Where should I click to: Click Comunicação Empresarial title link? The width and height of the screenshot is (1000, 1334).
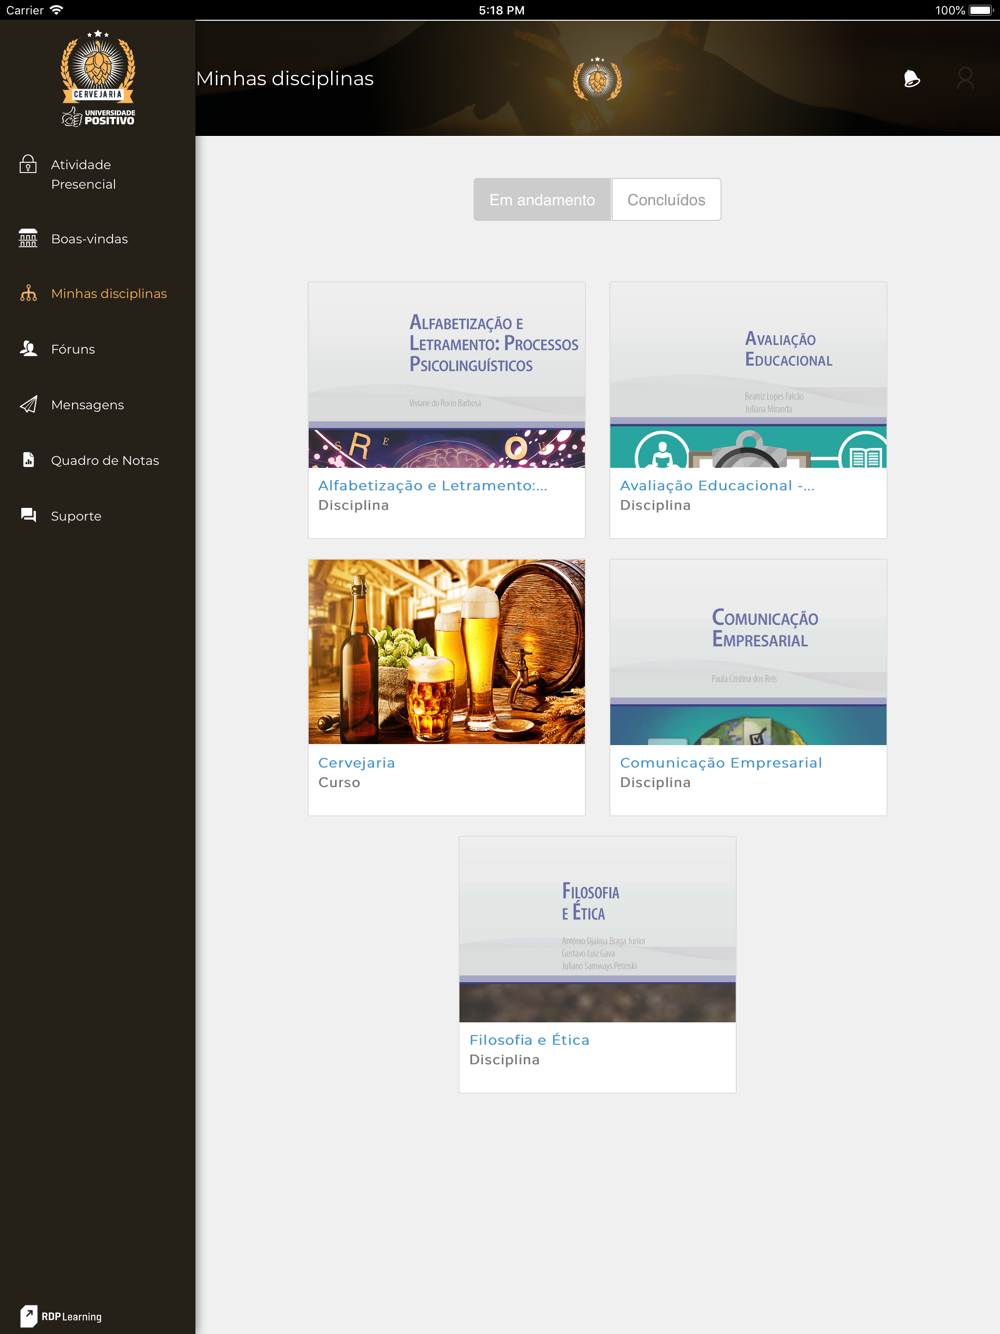click(x=721, y=762)
